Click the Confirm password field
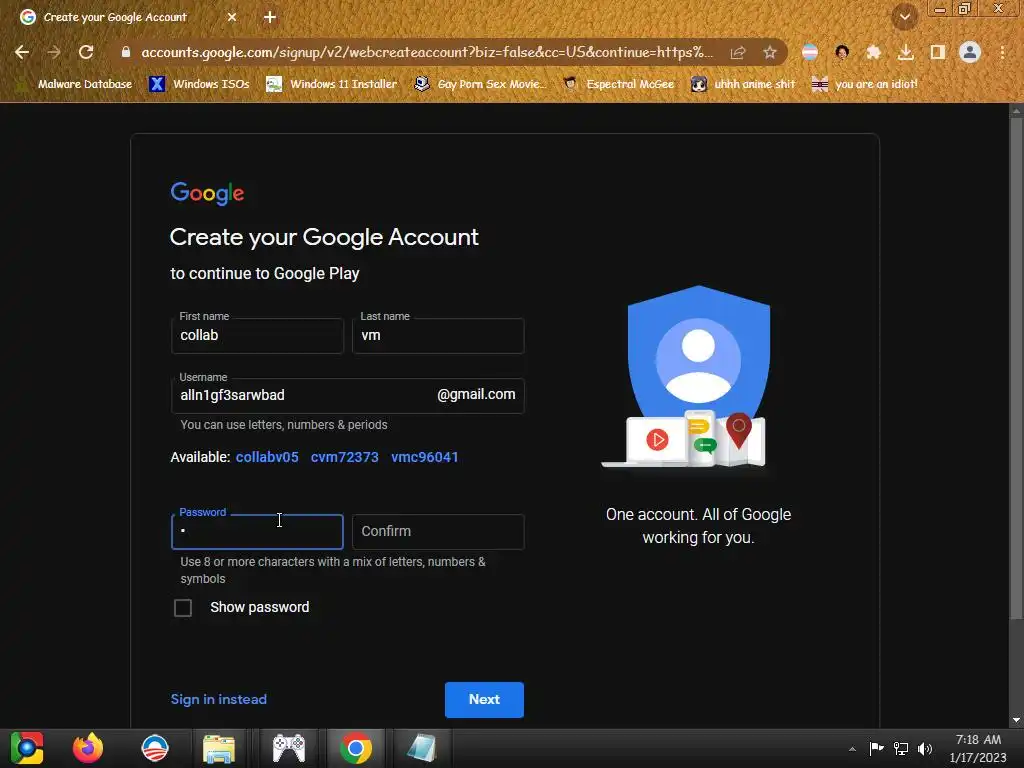The width and height of the screenshot is (1024, 768). [438, 532]
